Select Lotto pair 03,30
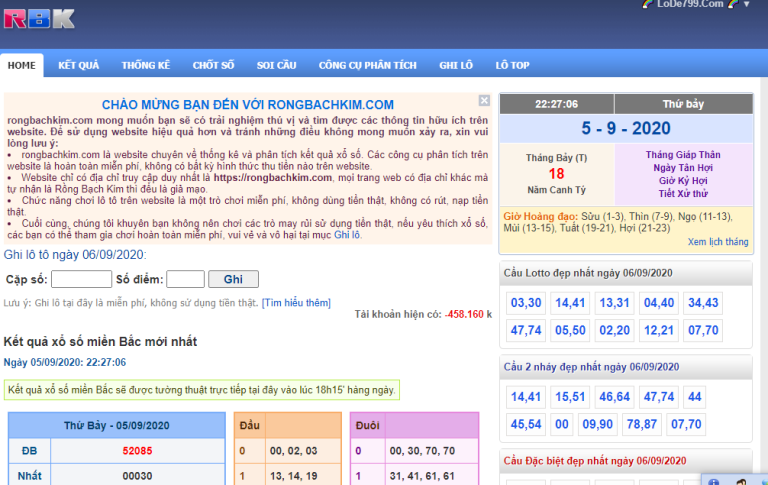Screen dimensions: 768x485 pyautogui.click(x=526, y=303)
